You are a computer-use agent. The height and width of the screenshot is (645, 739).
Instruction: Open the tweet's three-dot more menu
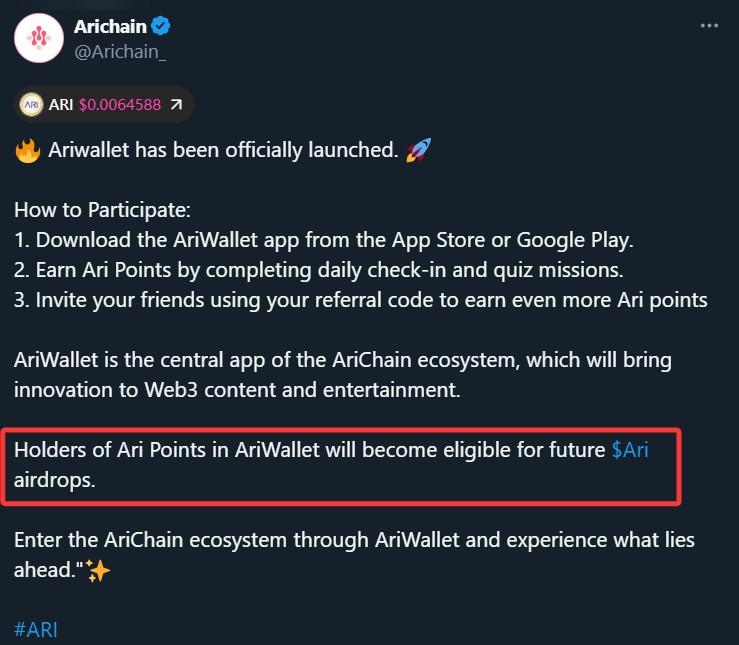(709, 25)
